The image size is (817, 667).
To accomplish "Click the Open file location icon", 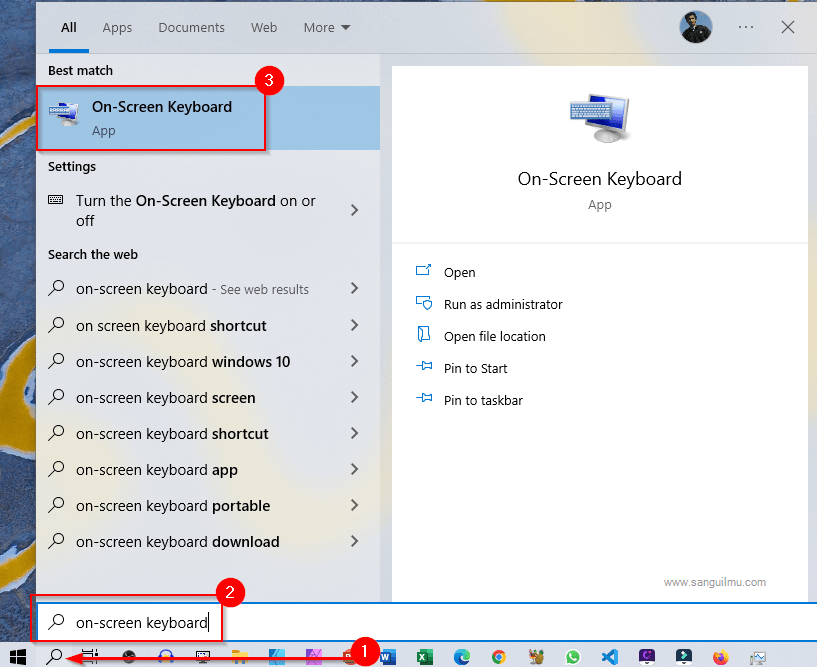I will (424, 334).
